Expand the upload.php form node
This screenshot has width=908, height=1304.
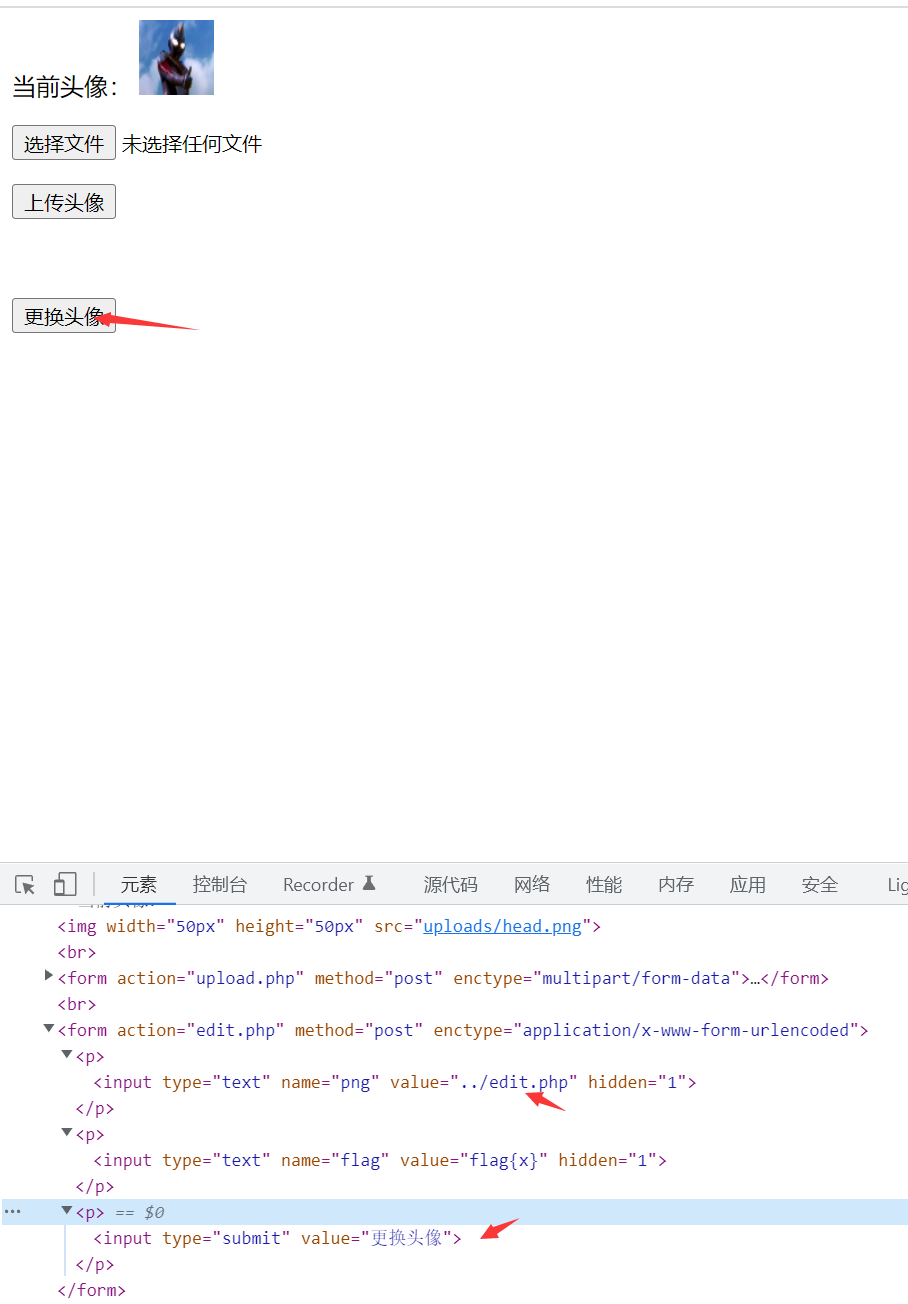coord(48,977)
